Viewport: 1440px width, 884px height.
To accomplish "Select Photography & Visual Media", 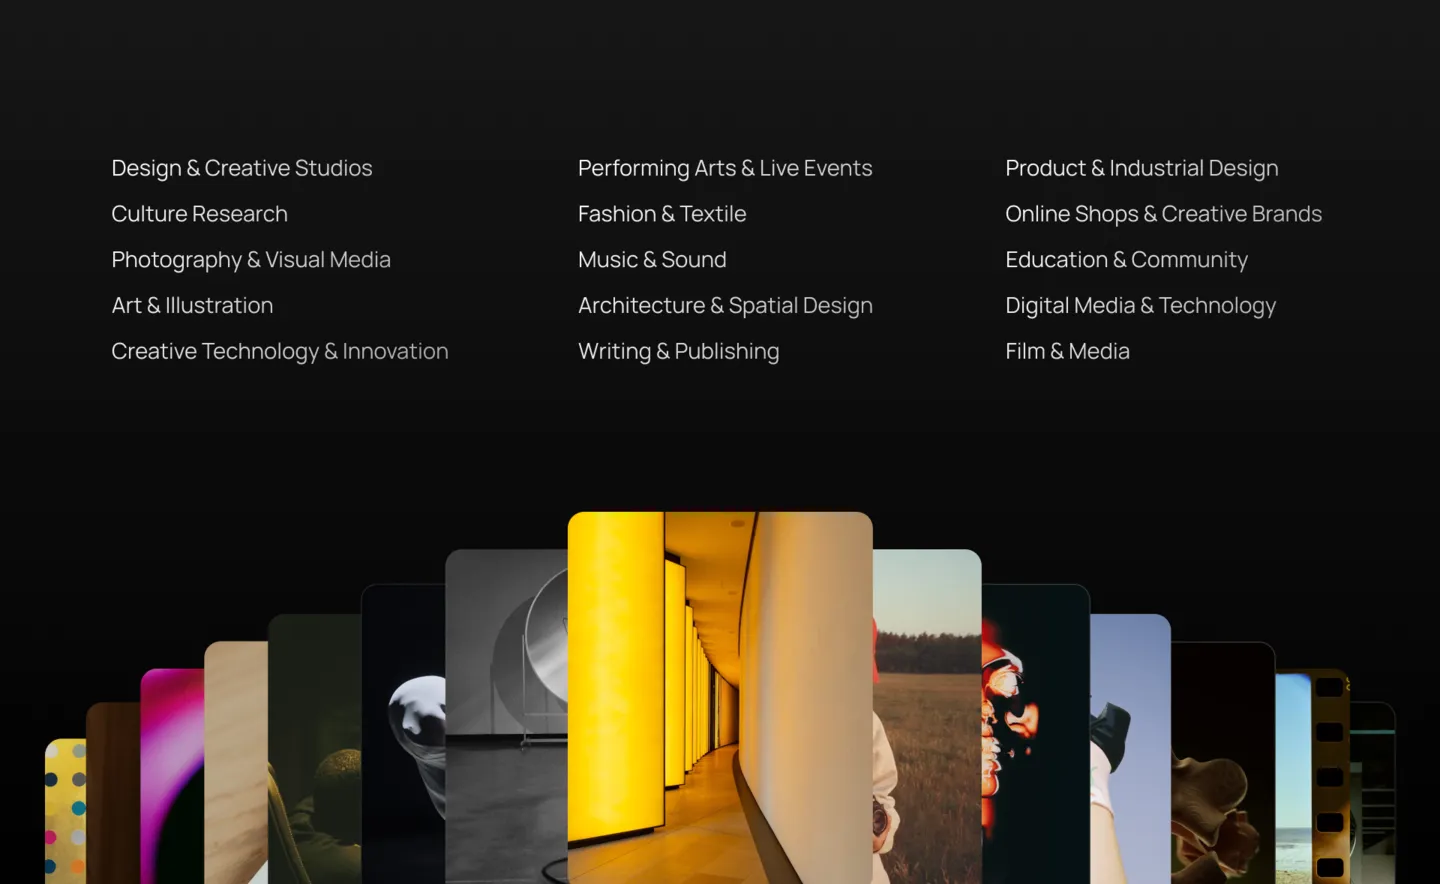I will (251, 260).
